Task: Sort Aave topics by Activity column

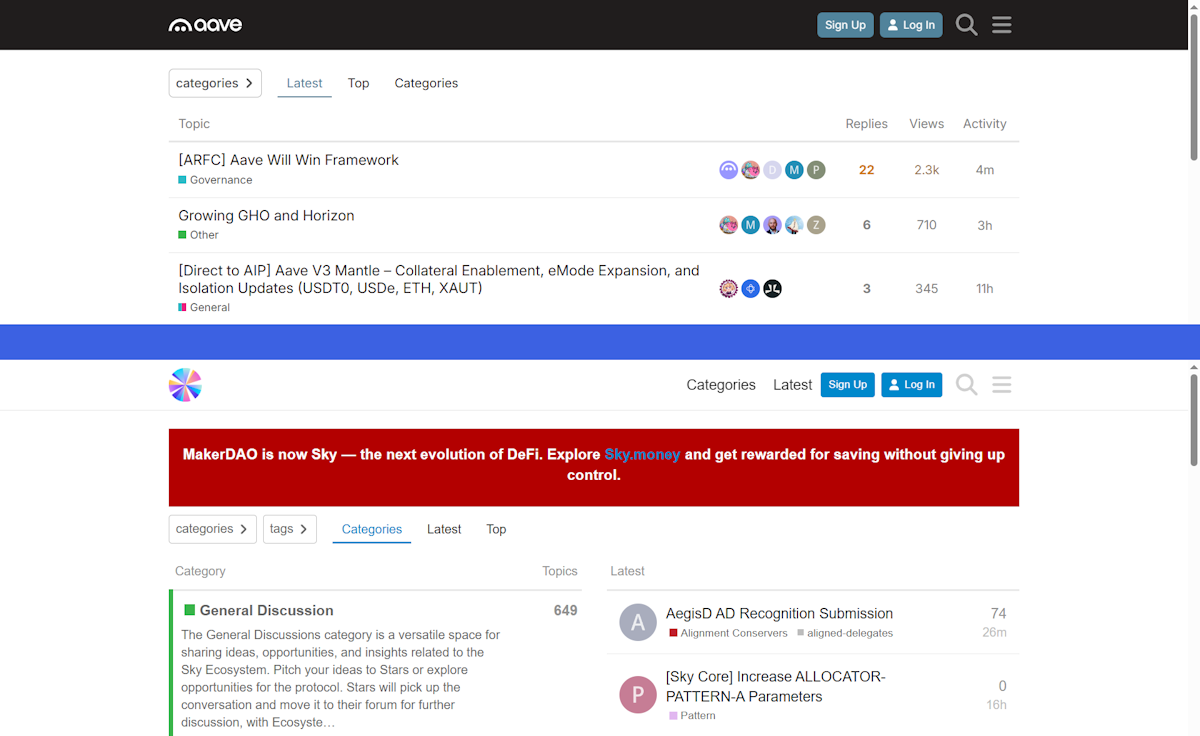Action: click(984, 124)
